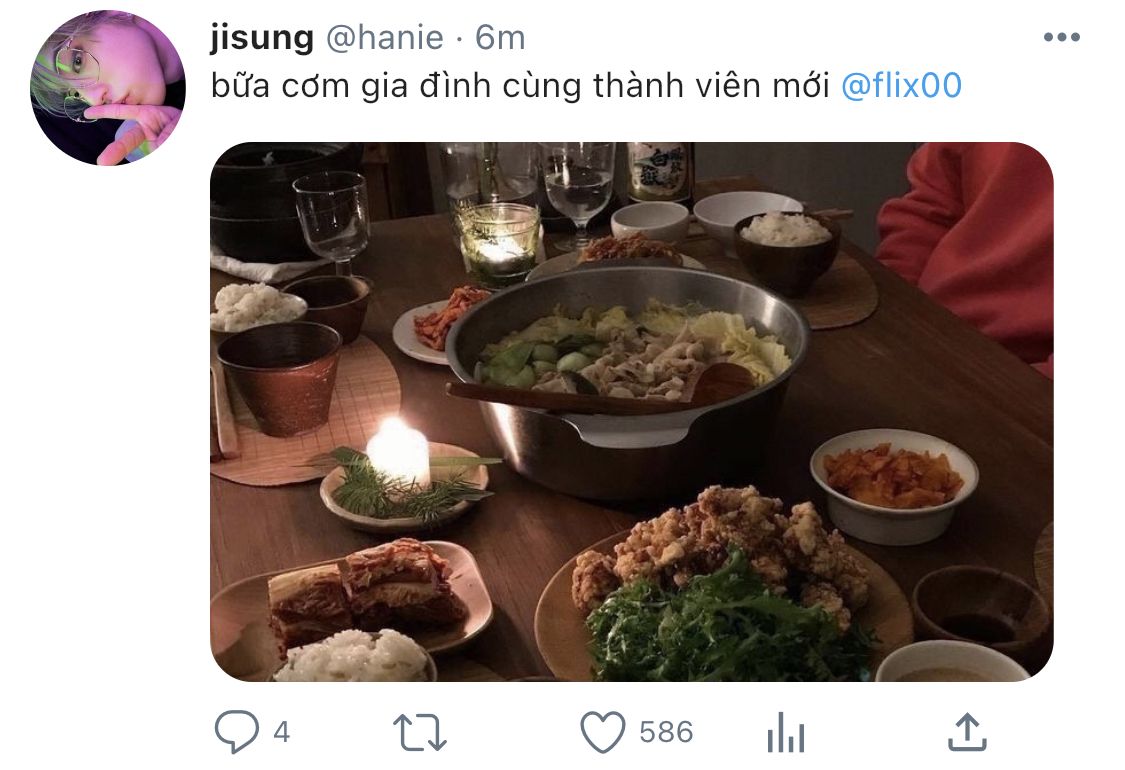
Task: Visit the jisung display name profile
Action: pos(262,37)
